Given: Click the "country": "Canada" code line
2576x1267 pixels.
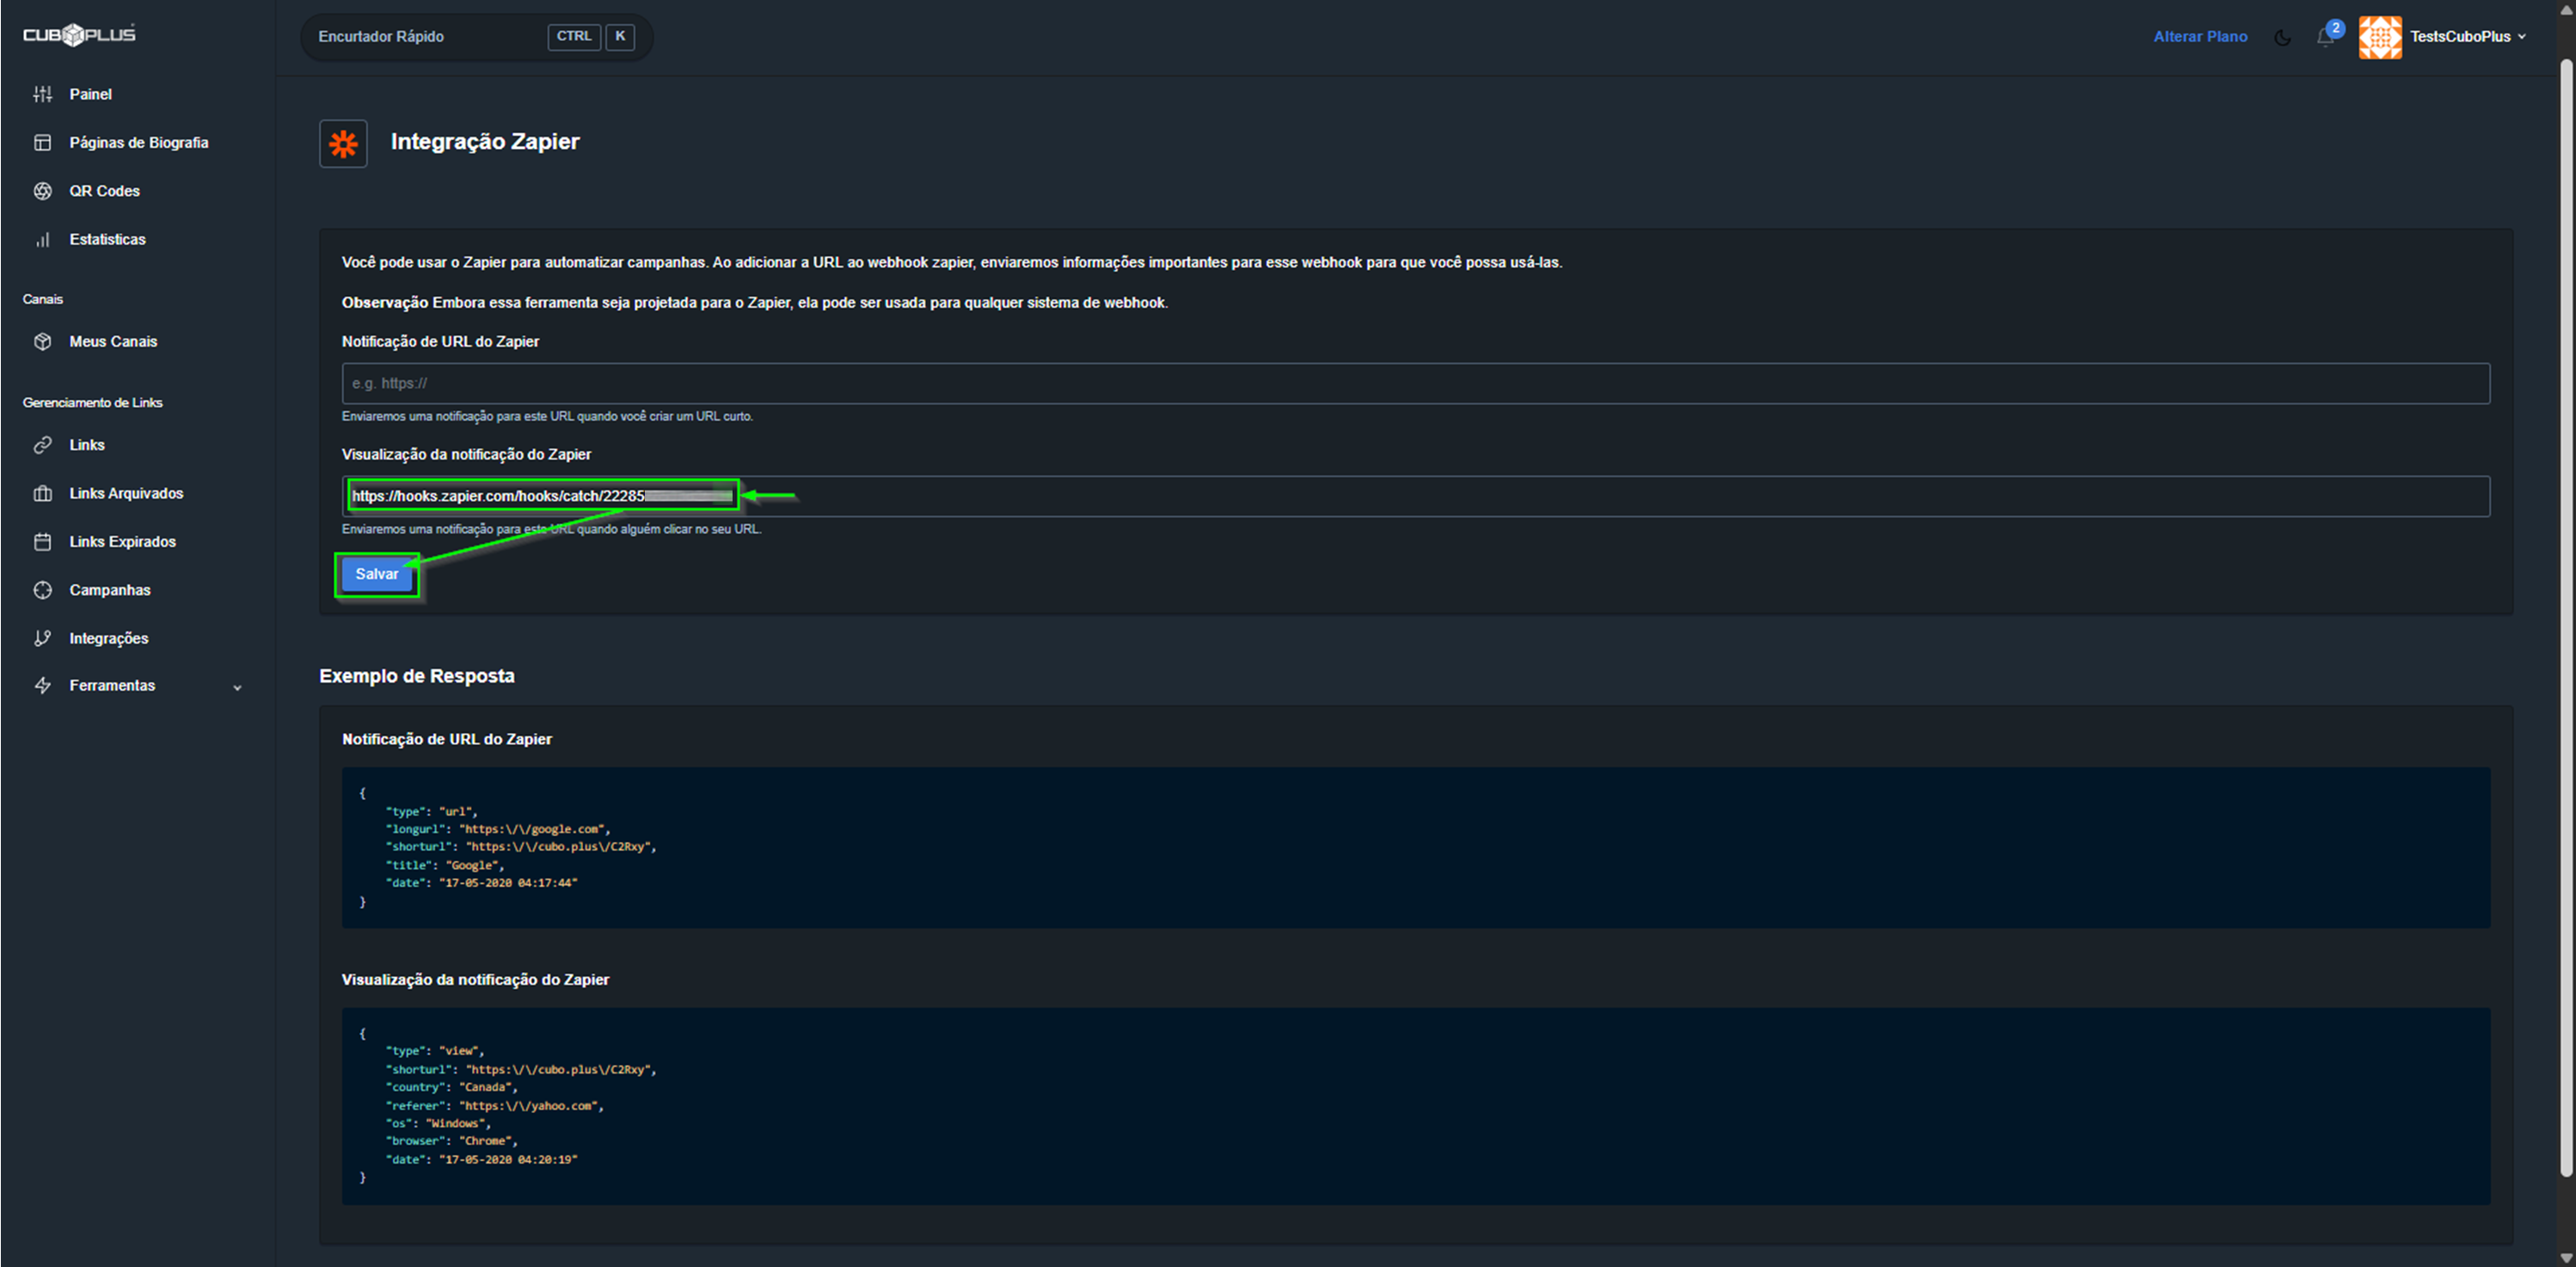Looking at the screenshot, I should pyautogui.click(x=451, y=1087).
